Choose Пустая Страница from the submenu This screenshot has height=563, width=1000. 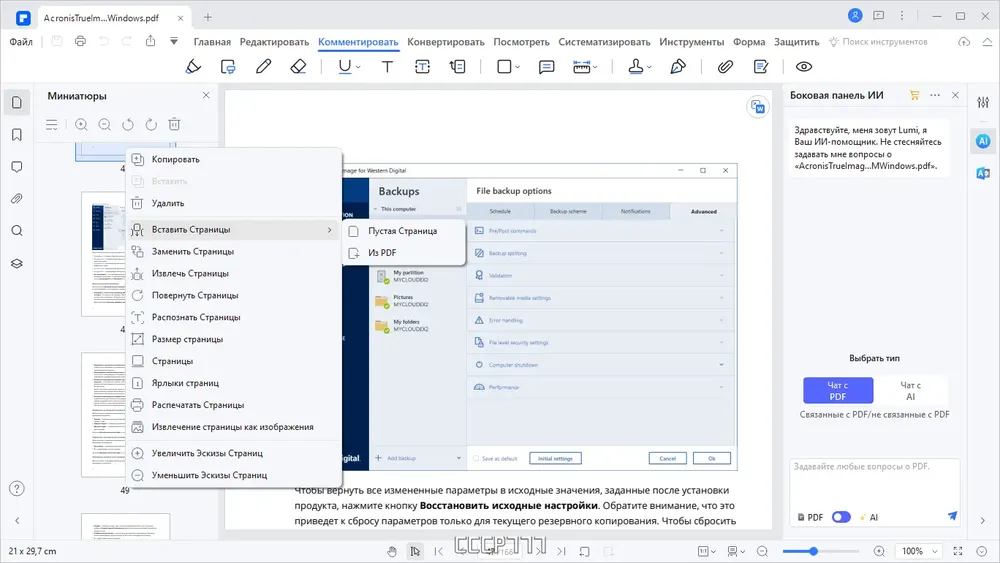(x=402, y=231)
